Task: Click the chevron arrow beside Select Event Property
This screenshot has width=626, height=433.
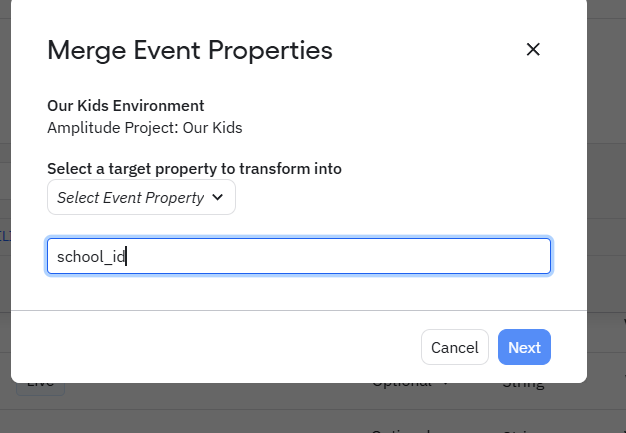Action: (218, 198)
